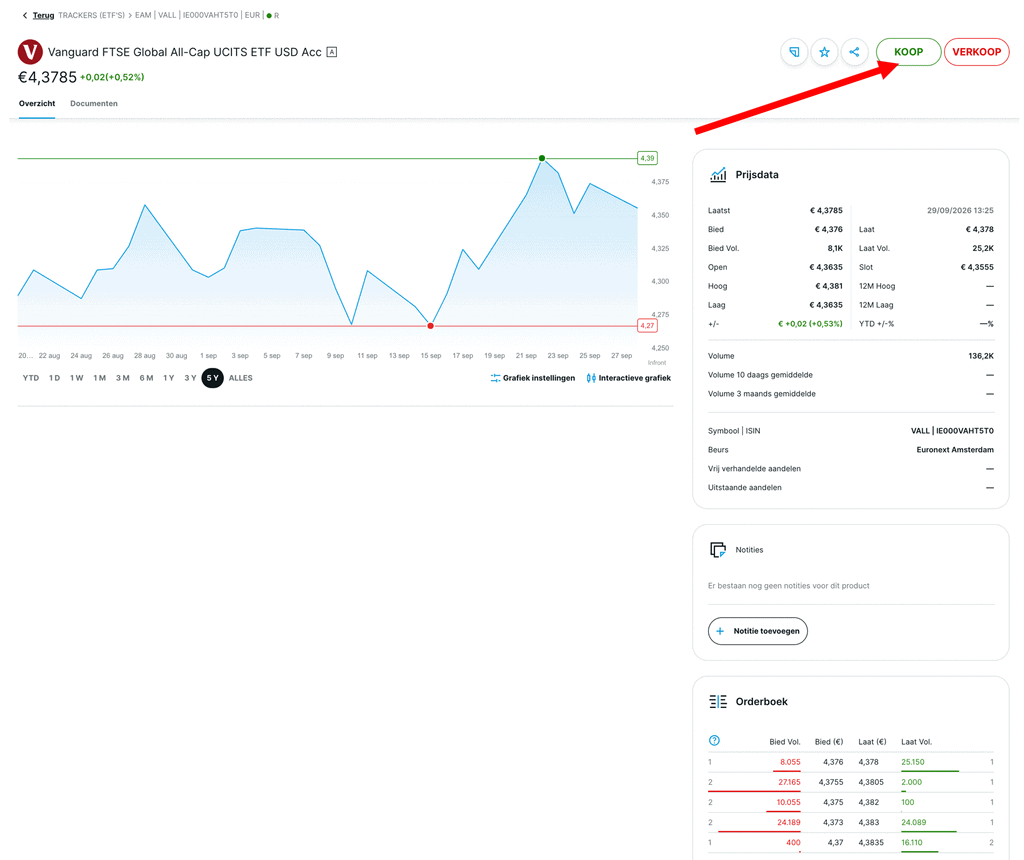
Task: Select 3M chart period
Action: [x=123, y=378]
